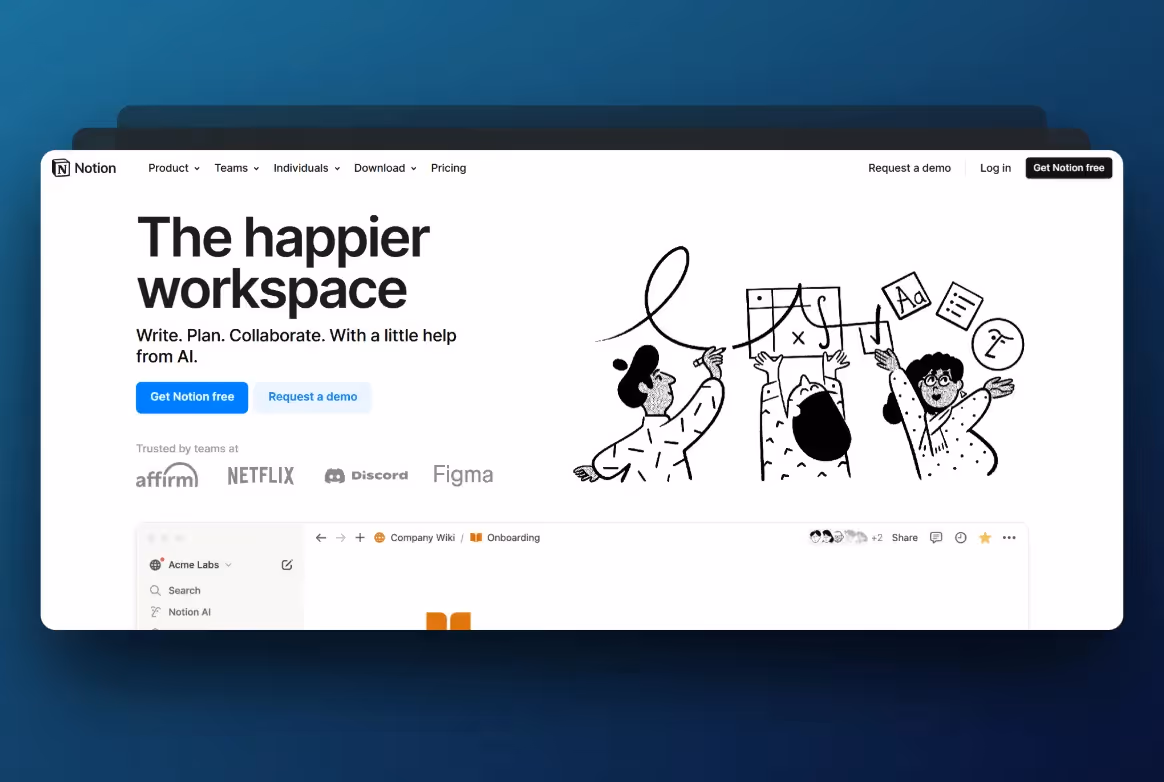Click the Figma logo

click(x=462, y=475)
